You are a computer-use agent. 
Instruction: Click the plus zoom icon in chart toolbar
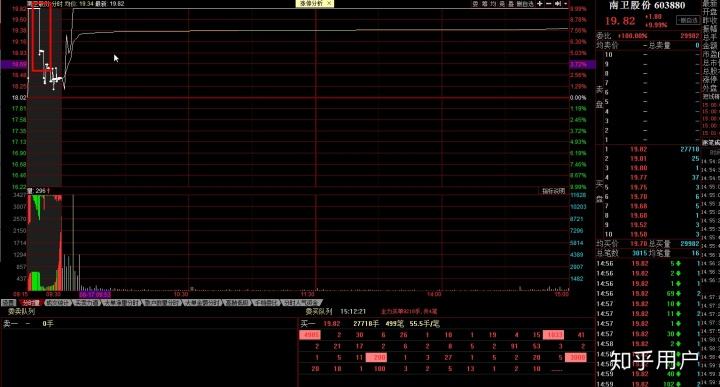point(540,3)
